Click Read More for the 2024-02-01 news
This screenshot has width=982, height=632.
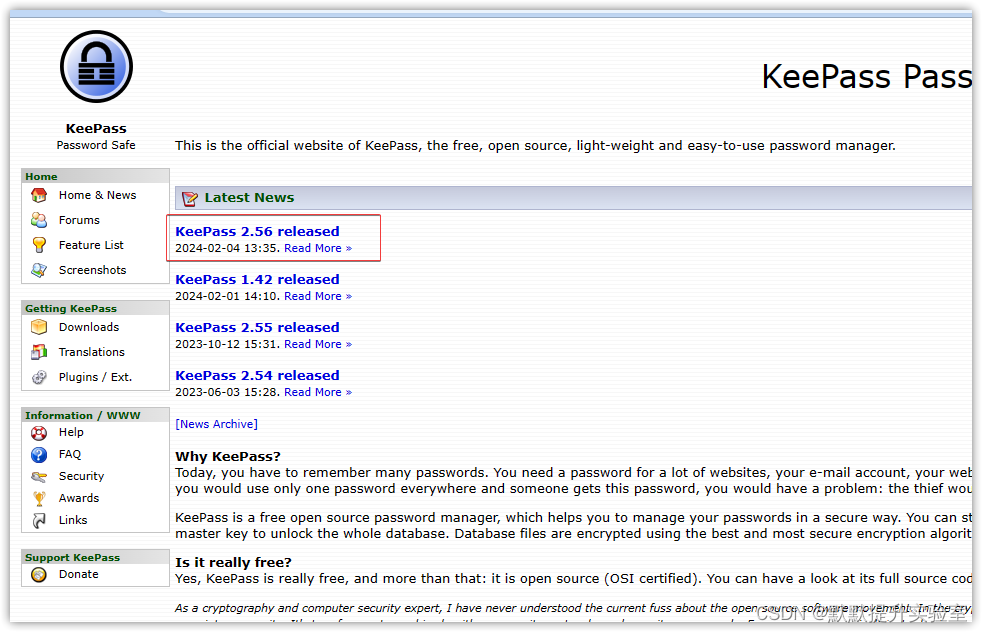[318, 296]
